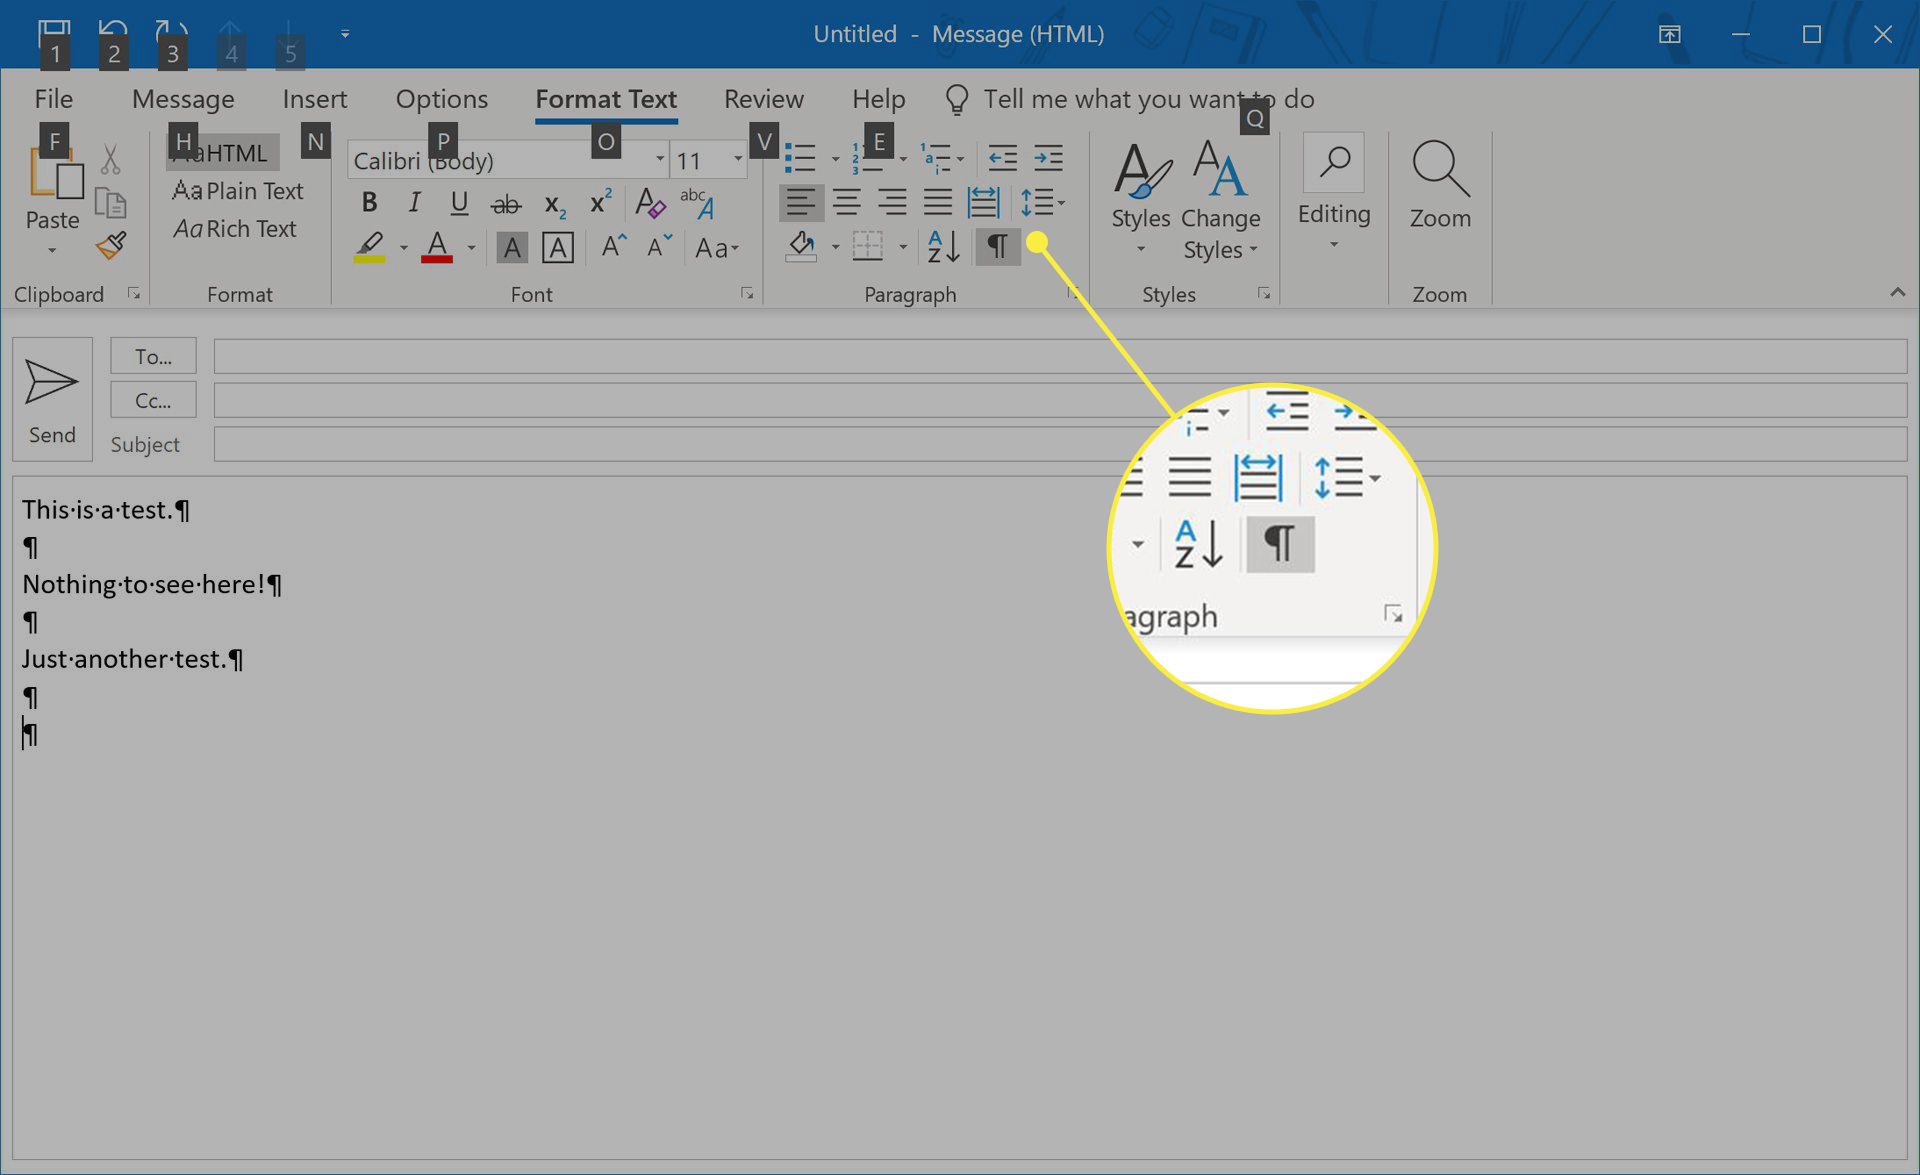Toggle Bold formatting on selected text
This screenshot has height=1175, width=1920.
click(x=369, y=203)
